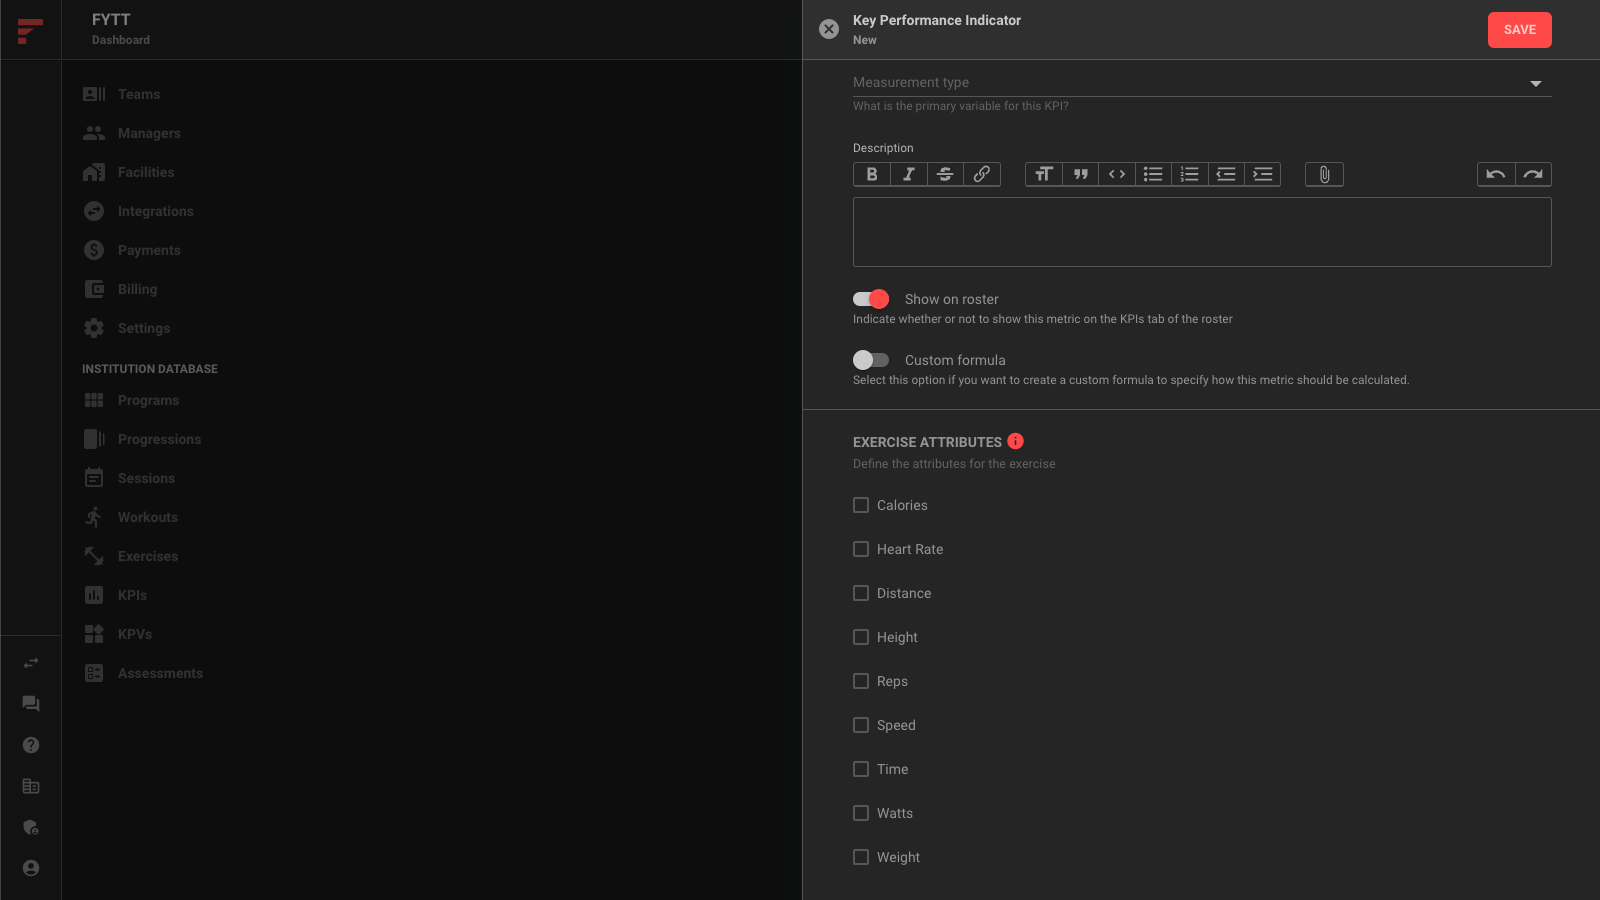Attach a file with paperclip icon
The height and width of the screenshot is (900, 1600).
click(1324, 174)
